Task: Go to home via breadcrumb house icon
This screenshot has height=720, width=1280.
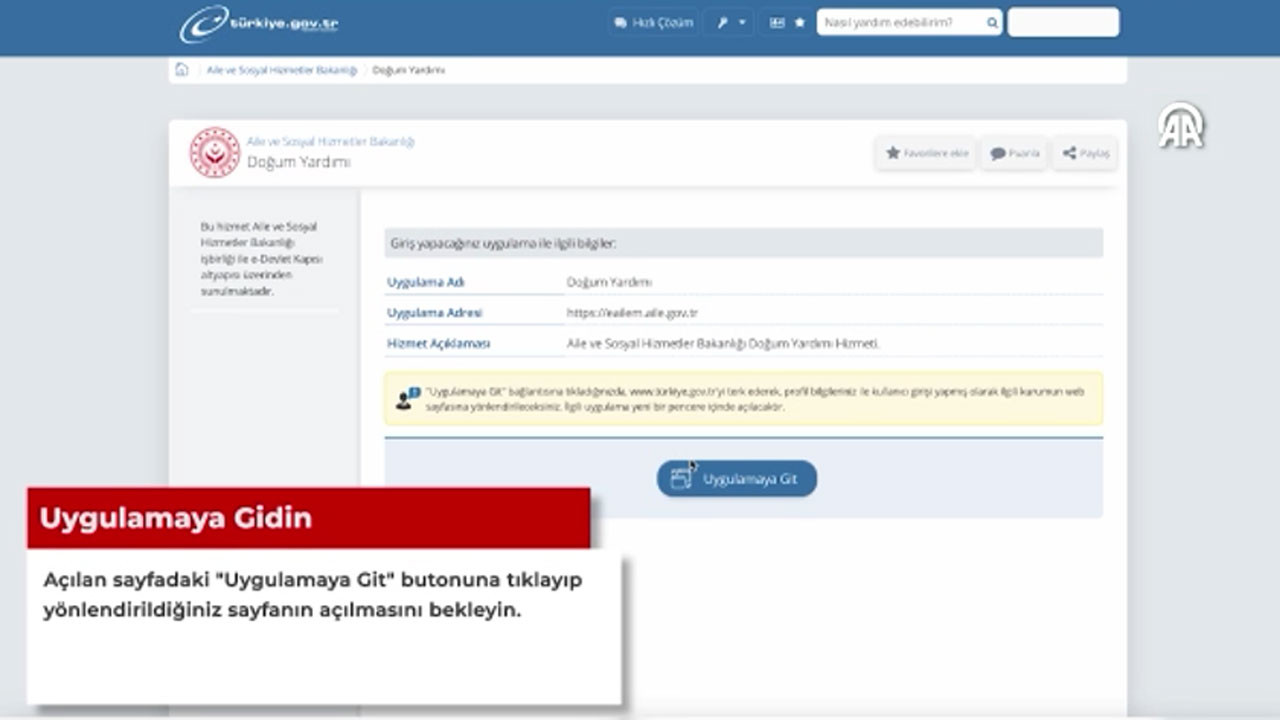Action: point(182,70)
